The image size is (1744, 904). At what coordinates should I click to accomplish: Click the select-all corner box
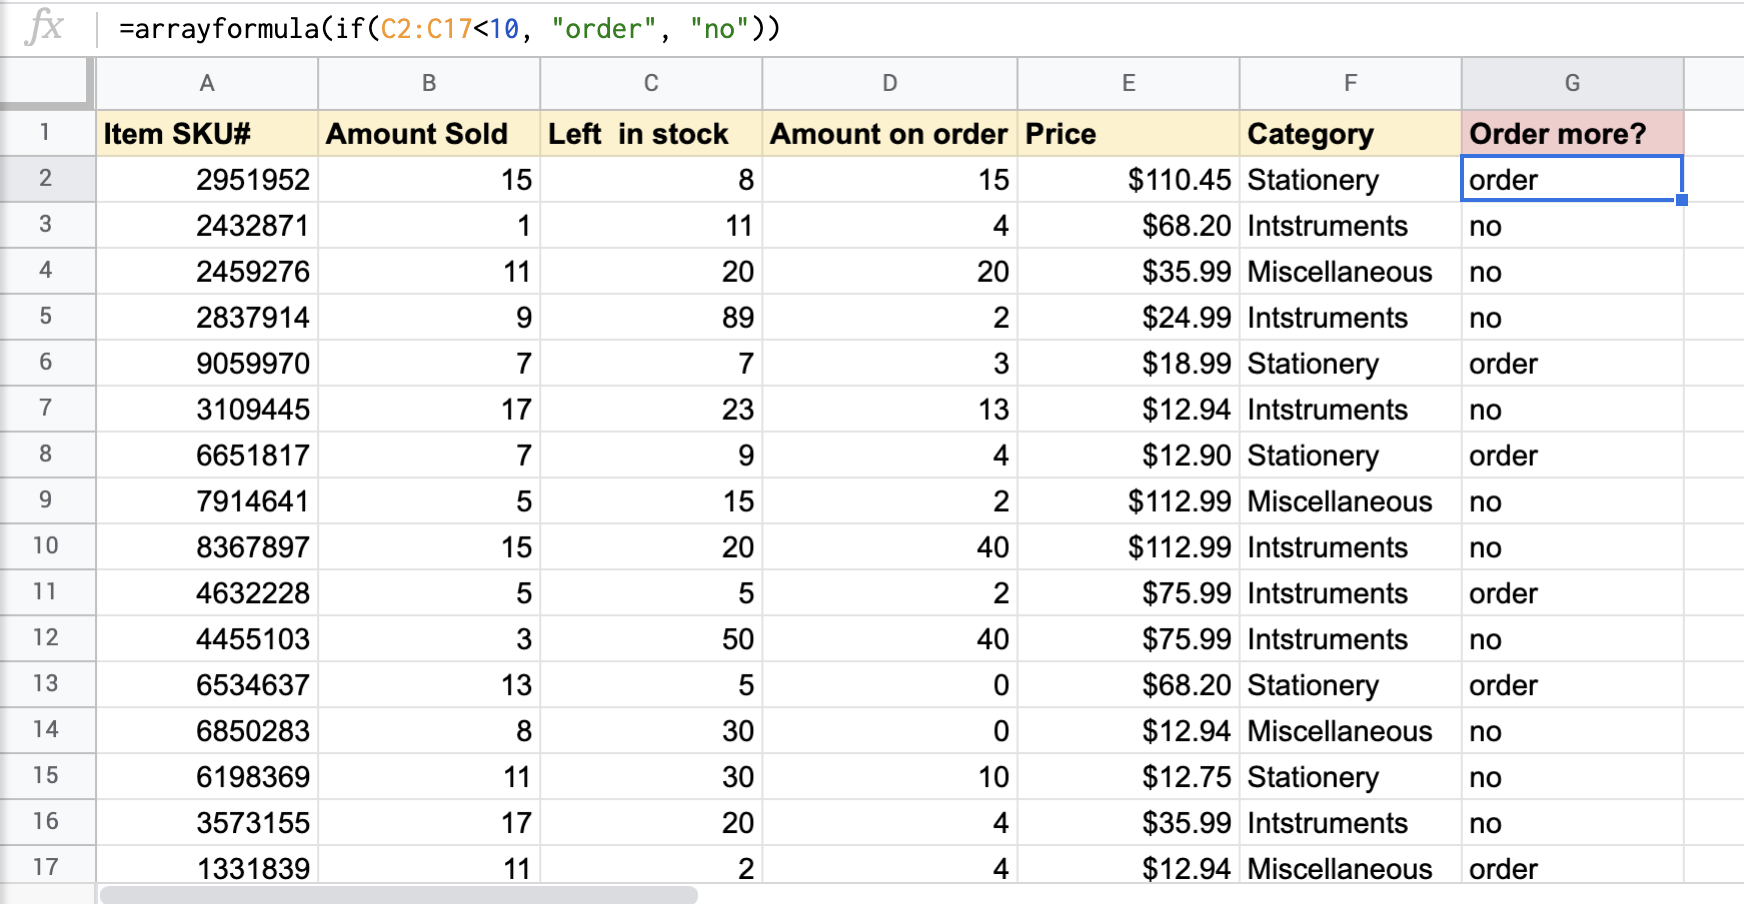click(46, 83)
